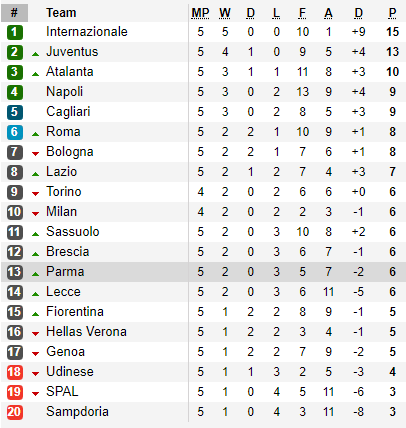The width and height of the screenshot is (406, 428).
Task: Click the blue position 6 badge
Action: [x=15, y=132]
